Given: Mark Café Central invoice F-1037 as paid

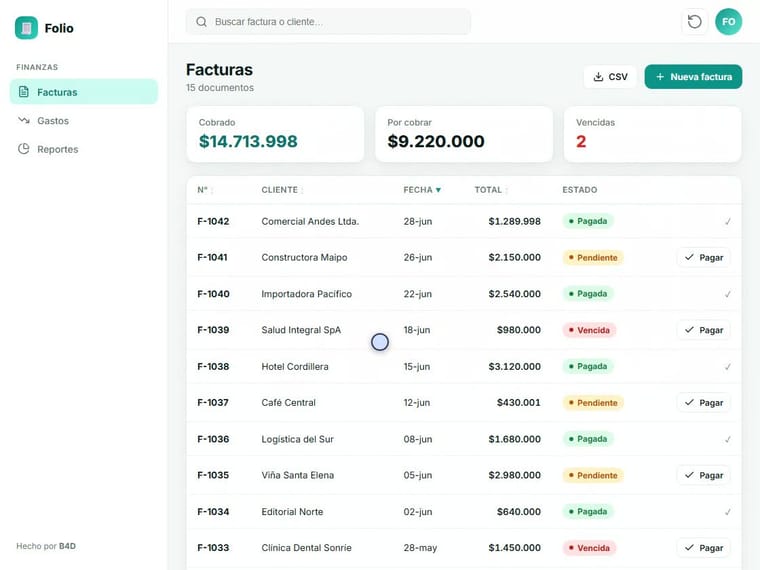Looking at the screenshot, I should [703, 403].
